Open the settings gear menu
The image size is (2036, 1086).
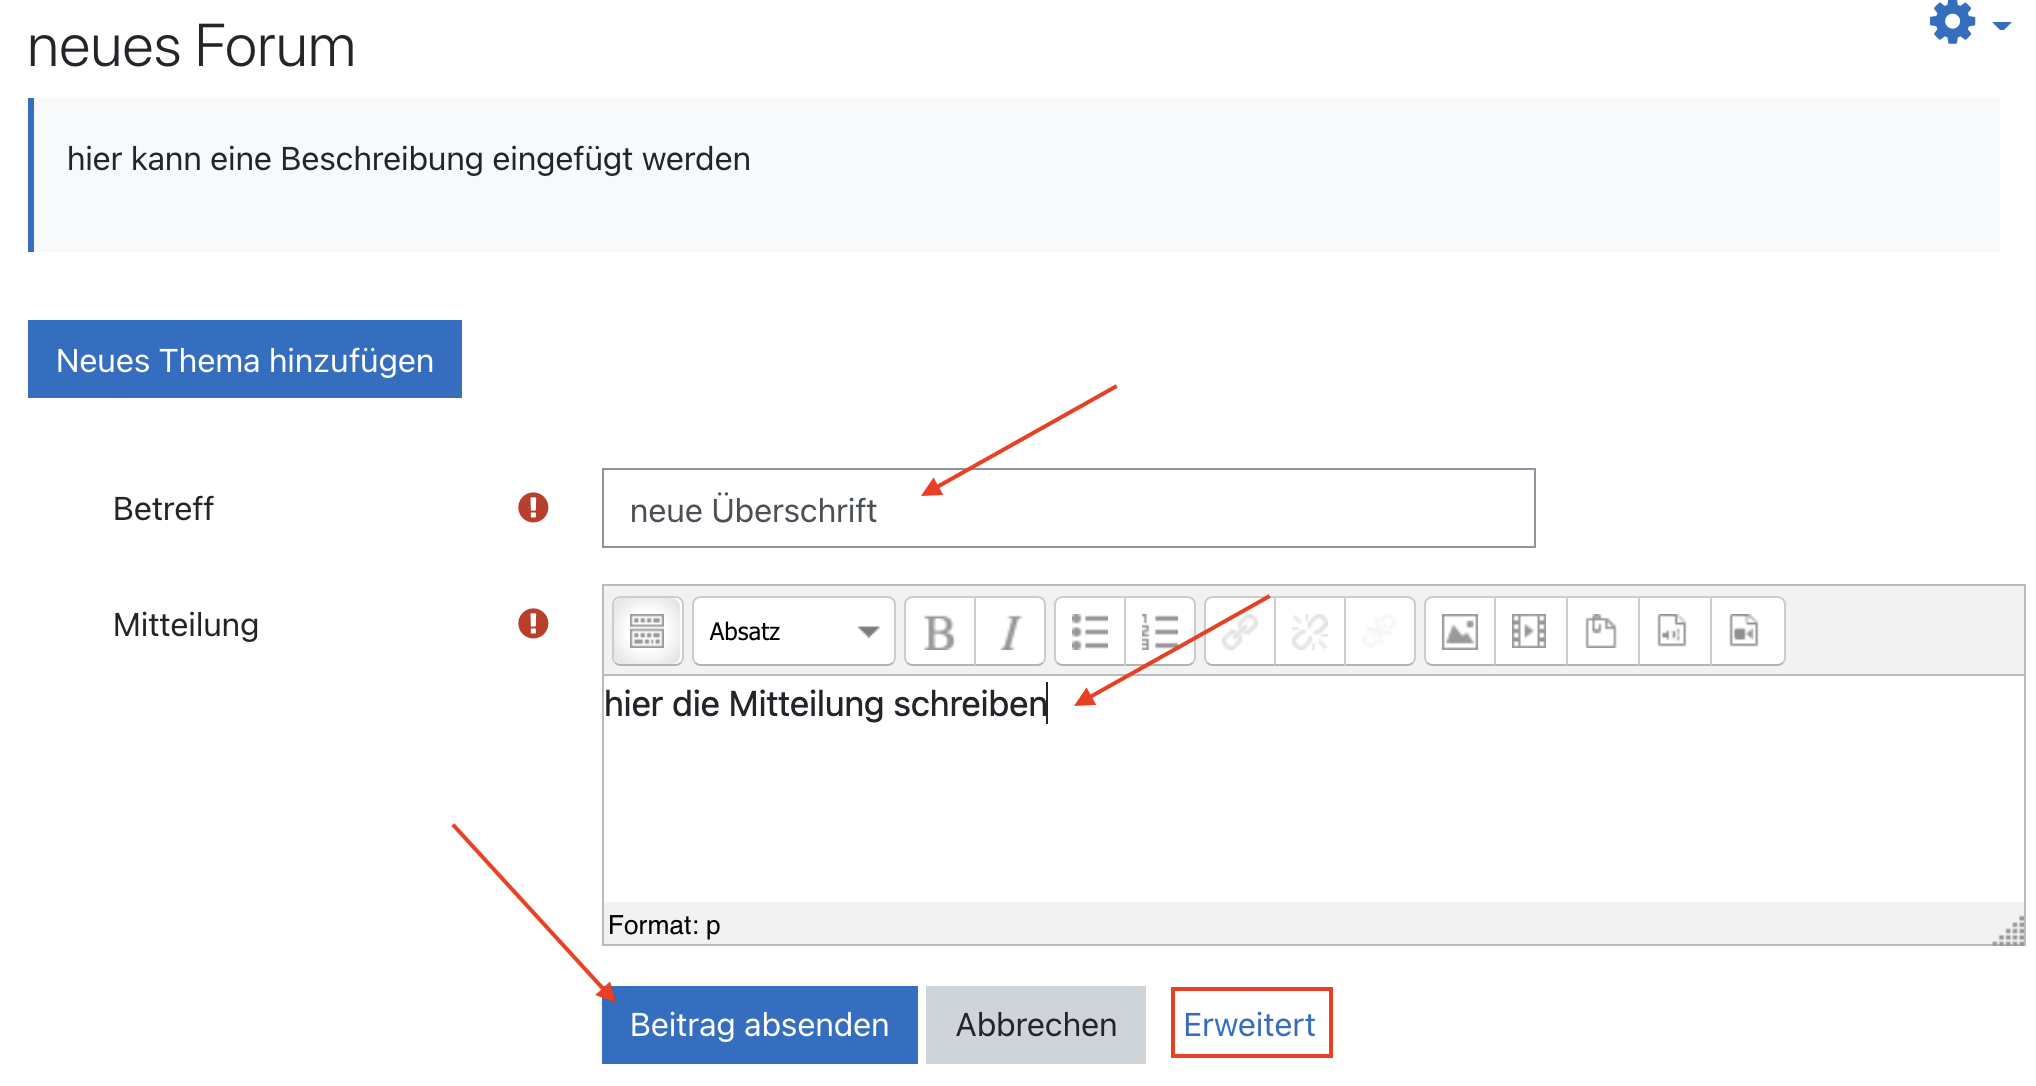coord(1965,22)
